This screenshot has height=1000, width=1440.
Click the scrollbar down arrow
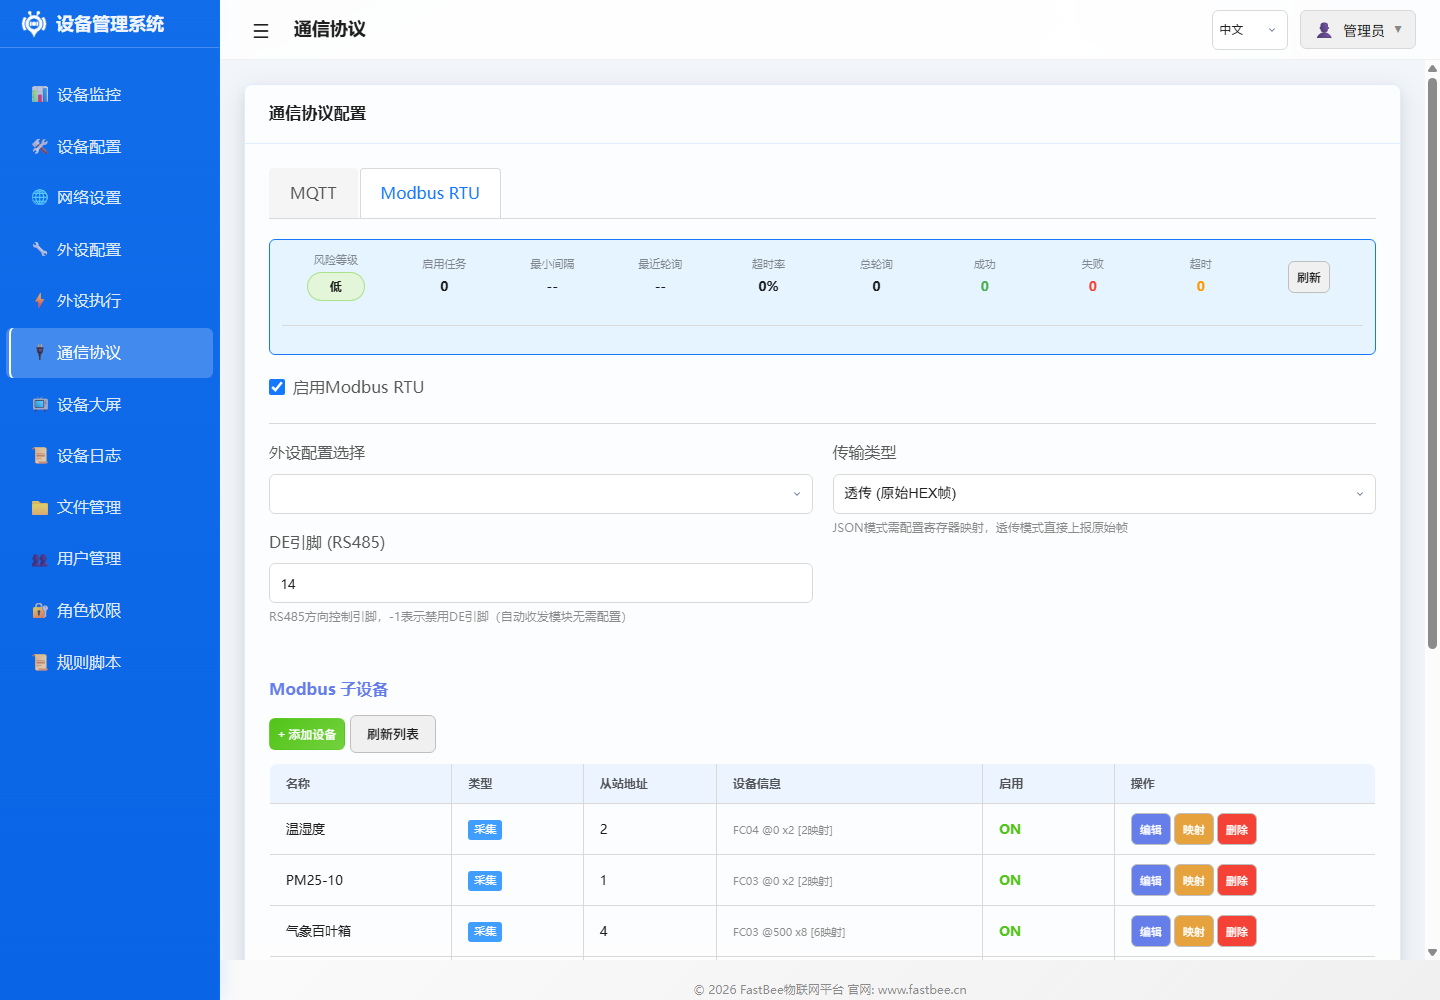click(1432, 952)
